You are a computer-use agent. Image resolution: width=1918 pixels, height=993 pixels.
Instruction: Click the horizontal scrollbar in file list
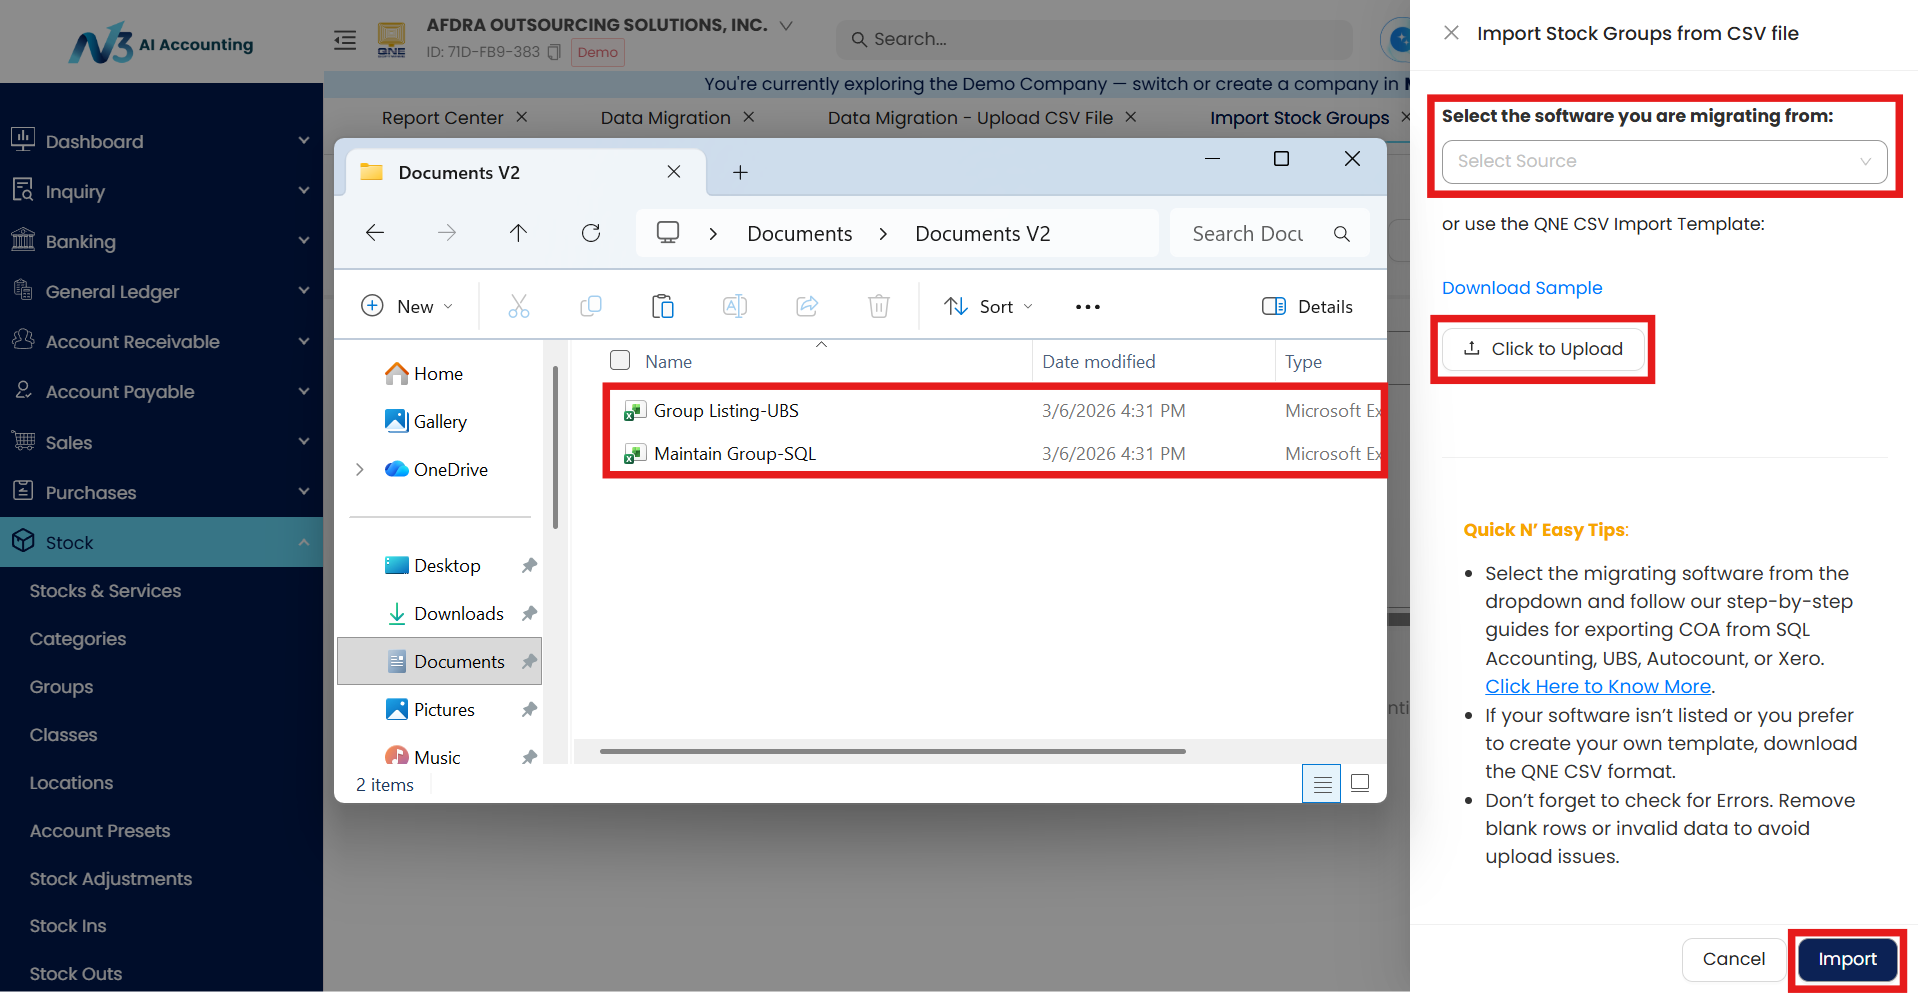click(893, 751)
